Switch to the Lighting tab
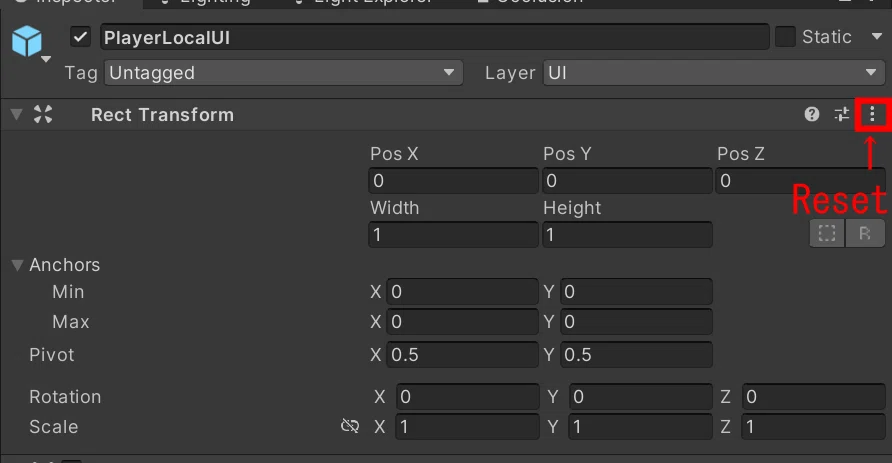Viewport: 892px width, 463px height. point(207,2)
